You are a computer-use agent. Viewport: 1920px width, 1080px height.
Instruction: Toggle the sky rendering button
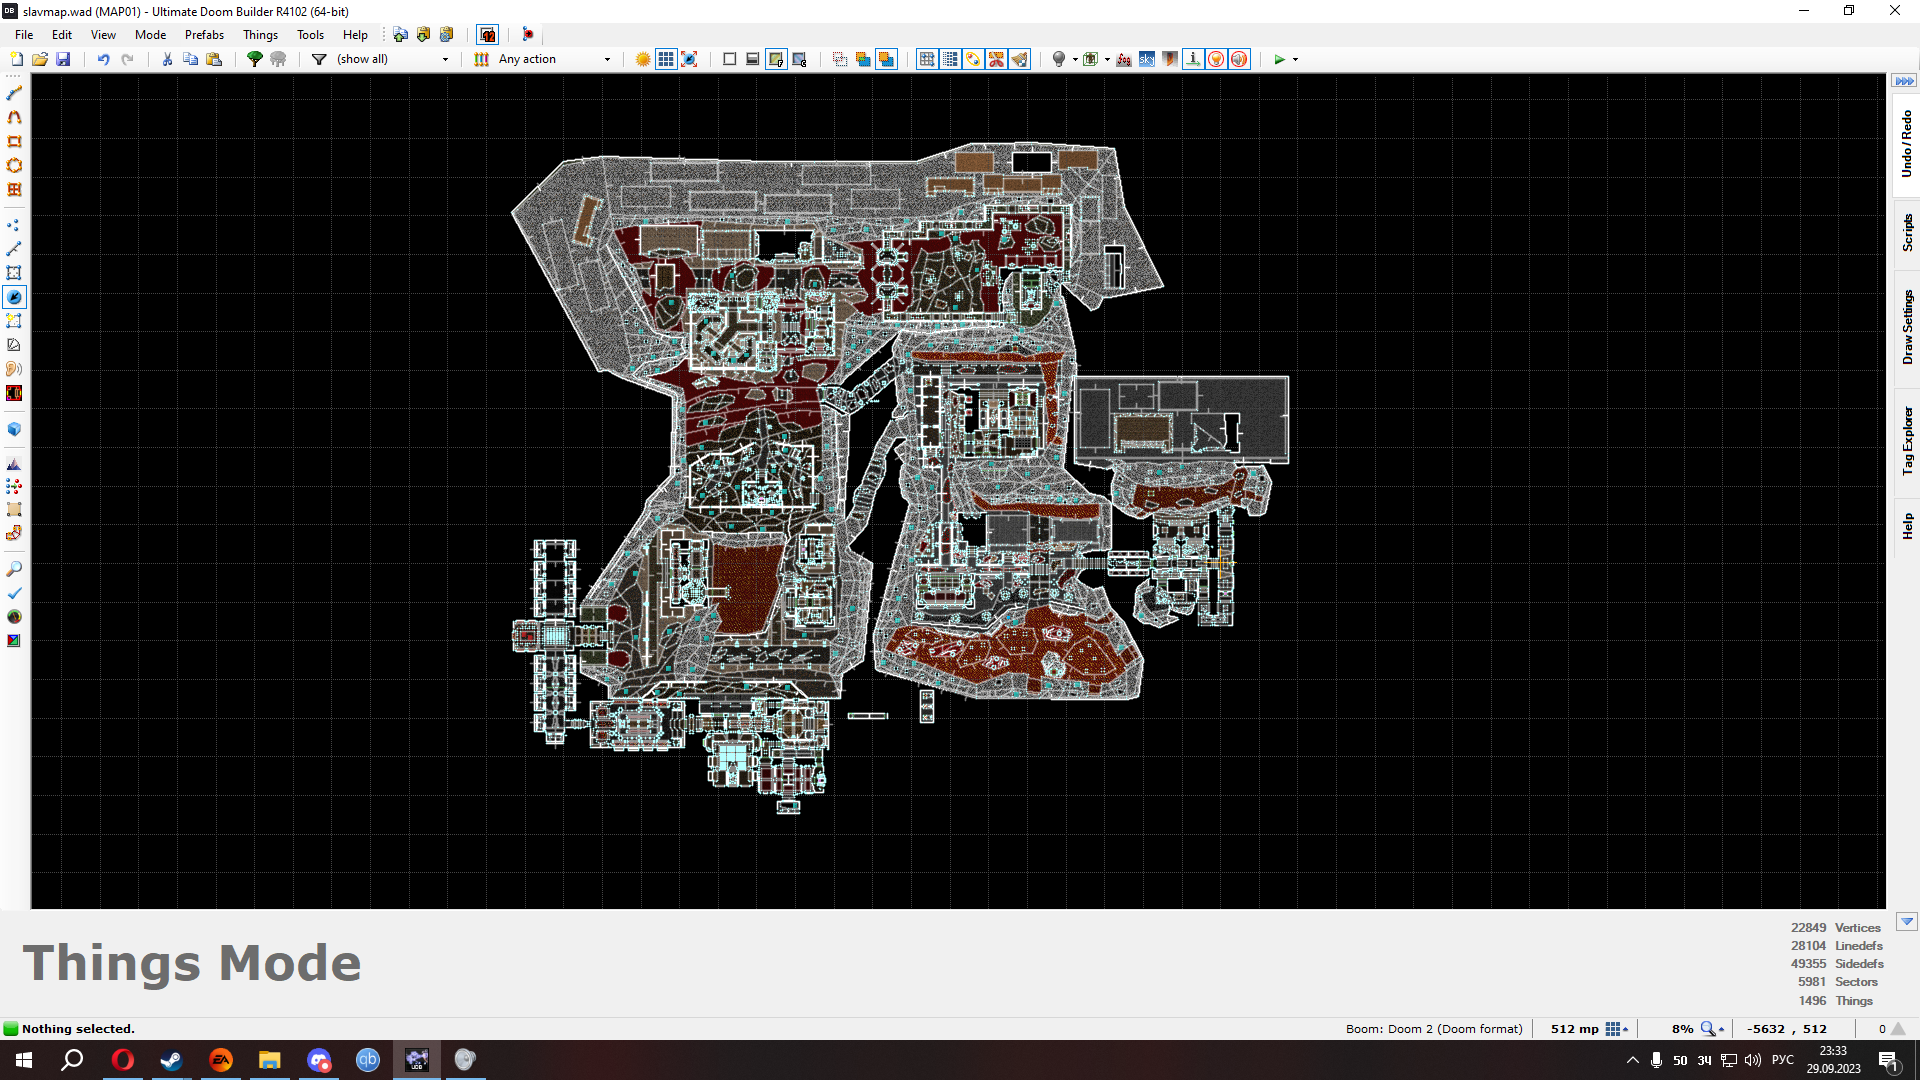[x=1146, y=59]
